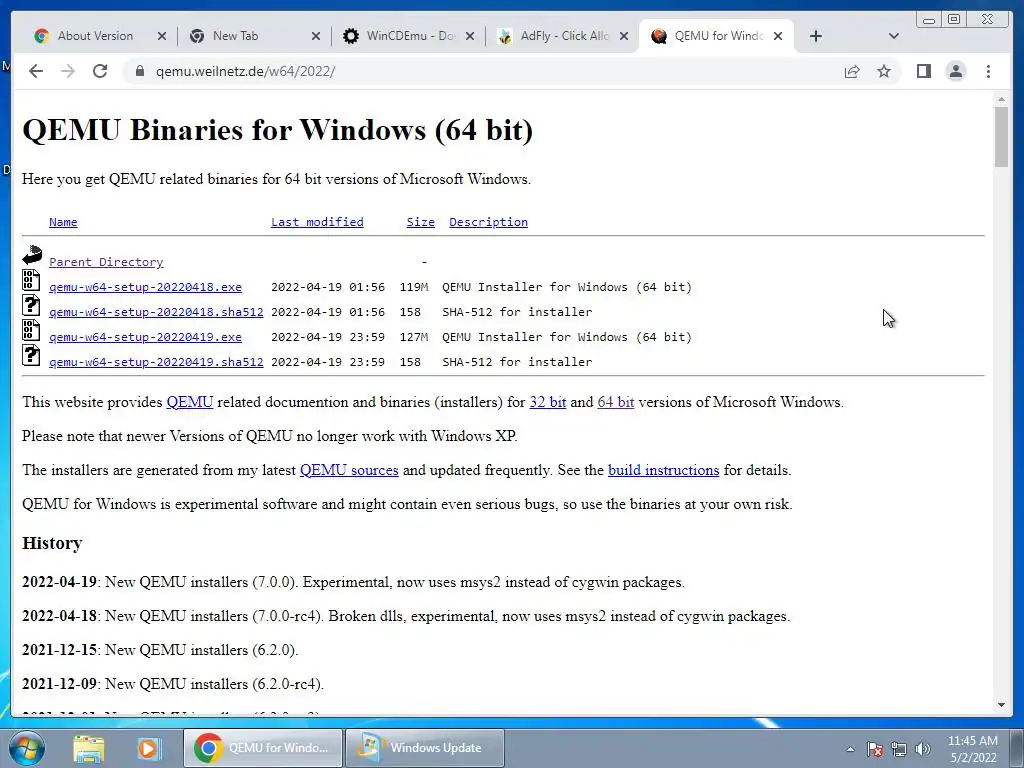
Task: Follow the 64 bit link
Action: click(616, 402)
